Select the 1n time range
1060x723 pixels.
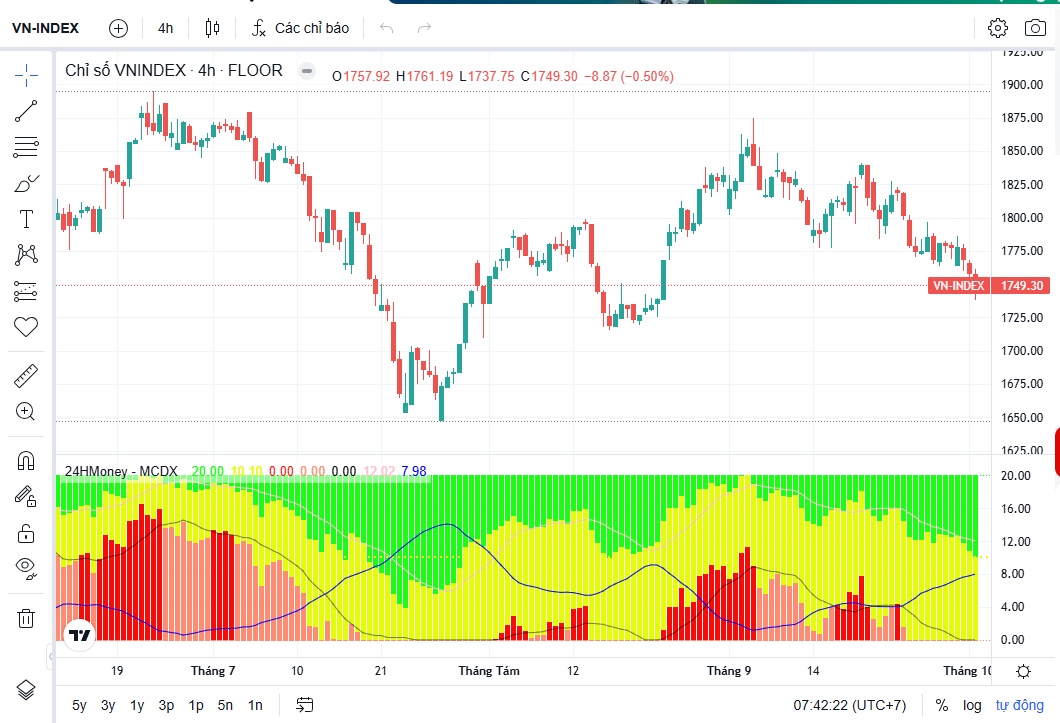click(255, 705)
